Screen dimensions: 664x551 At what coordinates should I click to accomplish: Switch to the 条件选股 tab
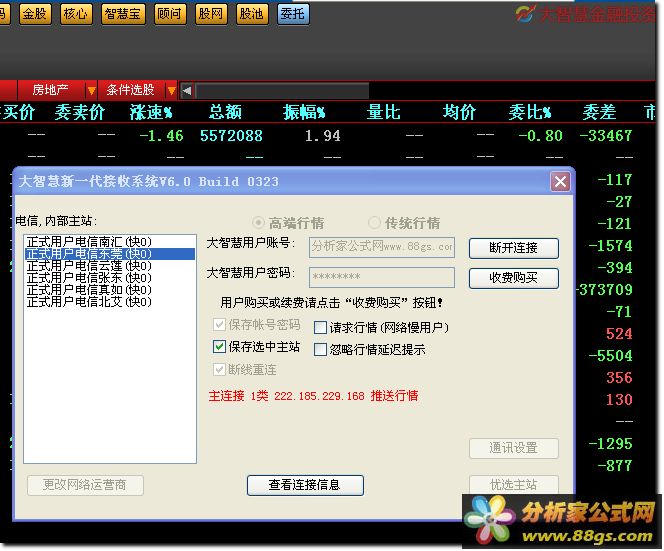click(x=131, y=90)
